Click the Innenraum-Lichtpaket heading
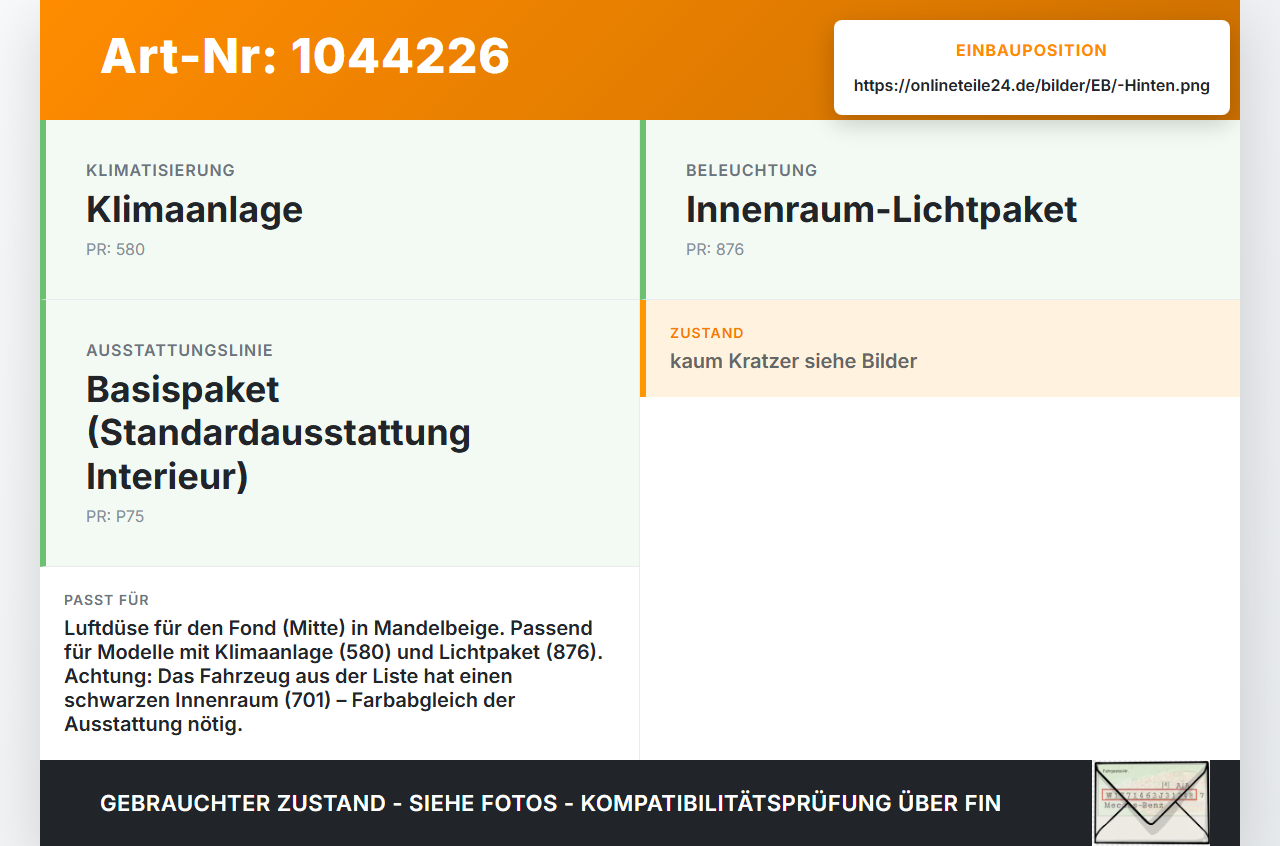Image resolution: width=1280 pixels, height=846 pixels. coord(881,210)
